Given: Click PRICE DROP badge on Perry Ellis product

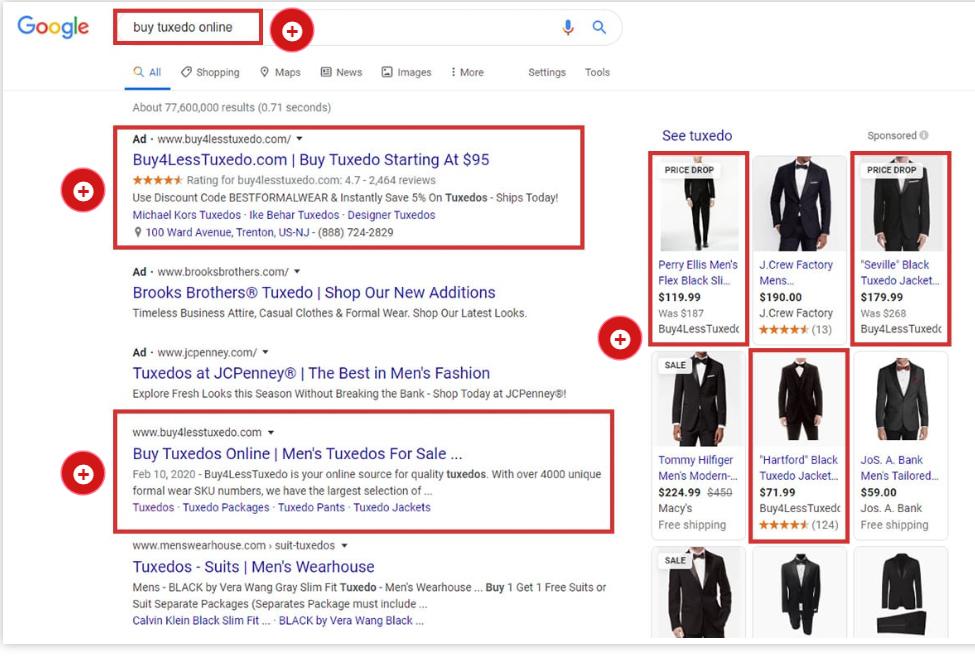Looking at the screenshot, I should point(689,170).
